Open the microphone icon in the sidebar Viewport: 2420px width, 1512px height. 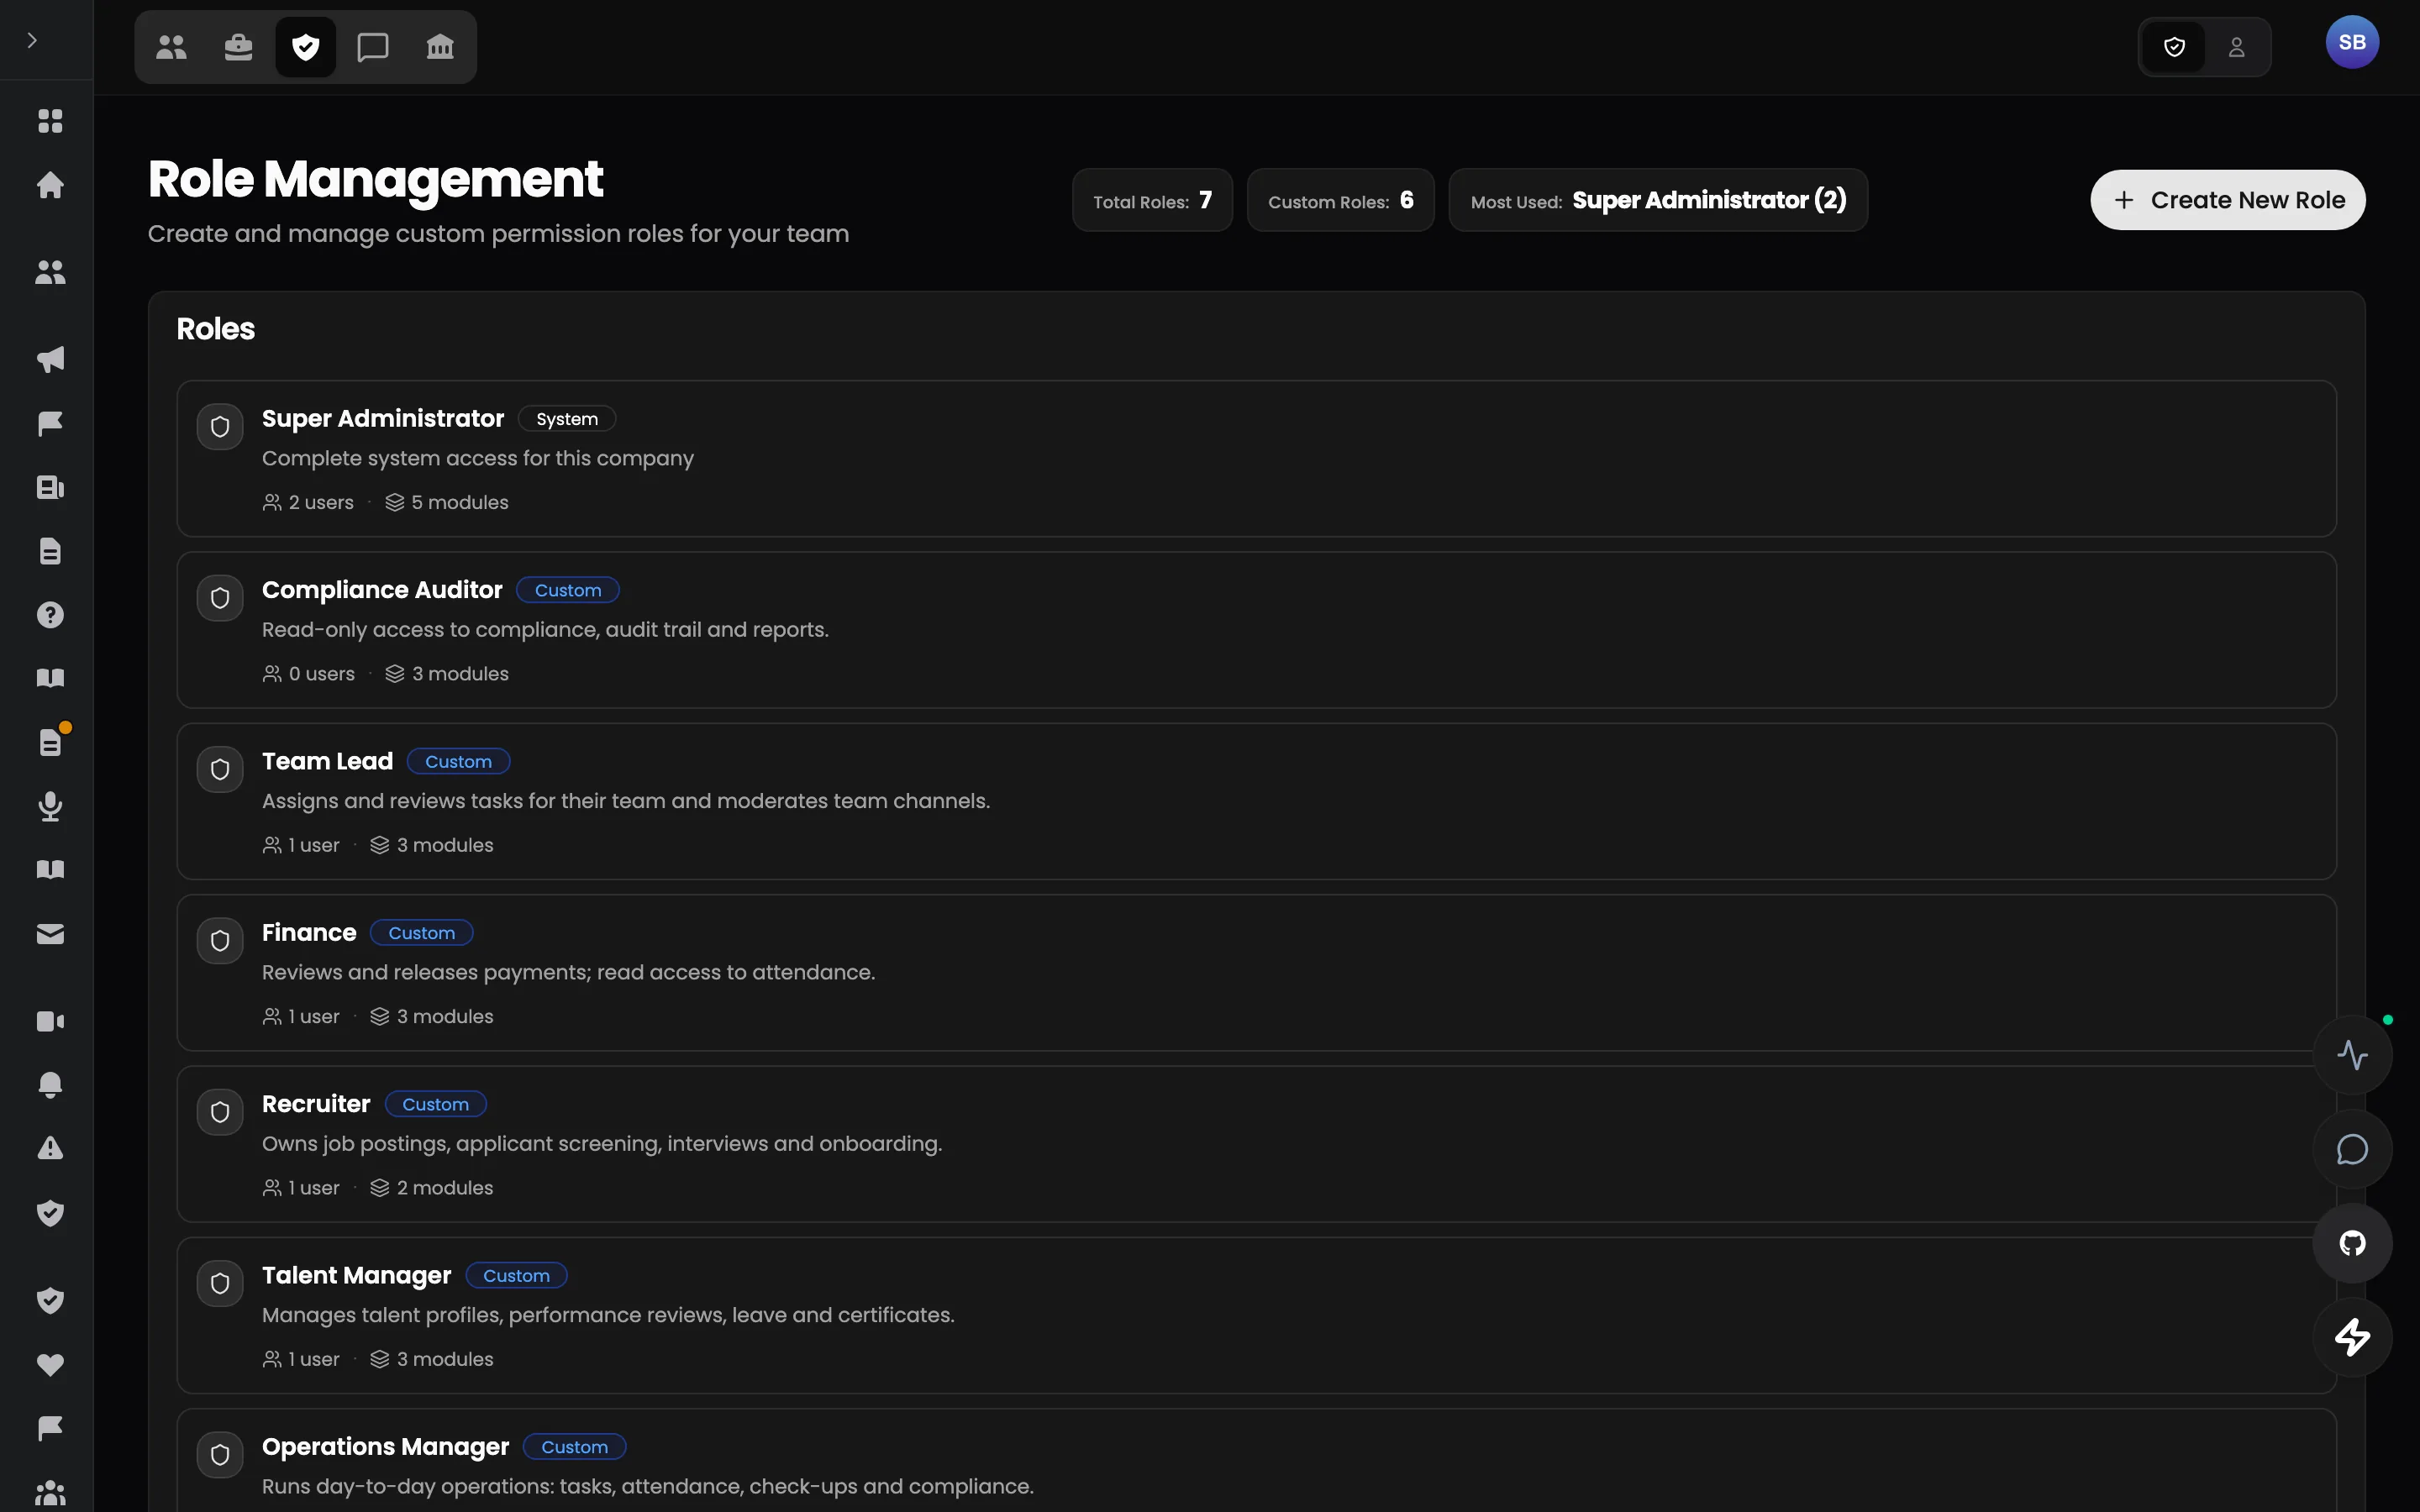[50, 806]
